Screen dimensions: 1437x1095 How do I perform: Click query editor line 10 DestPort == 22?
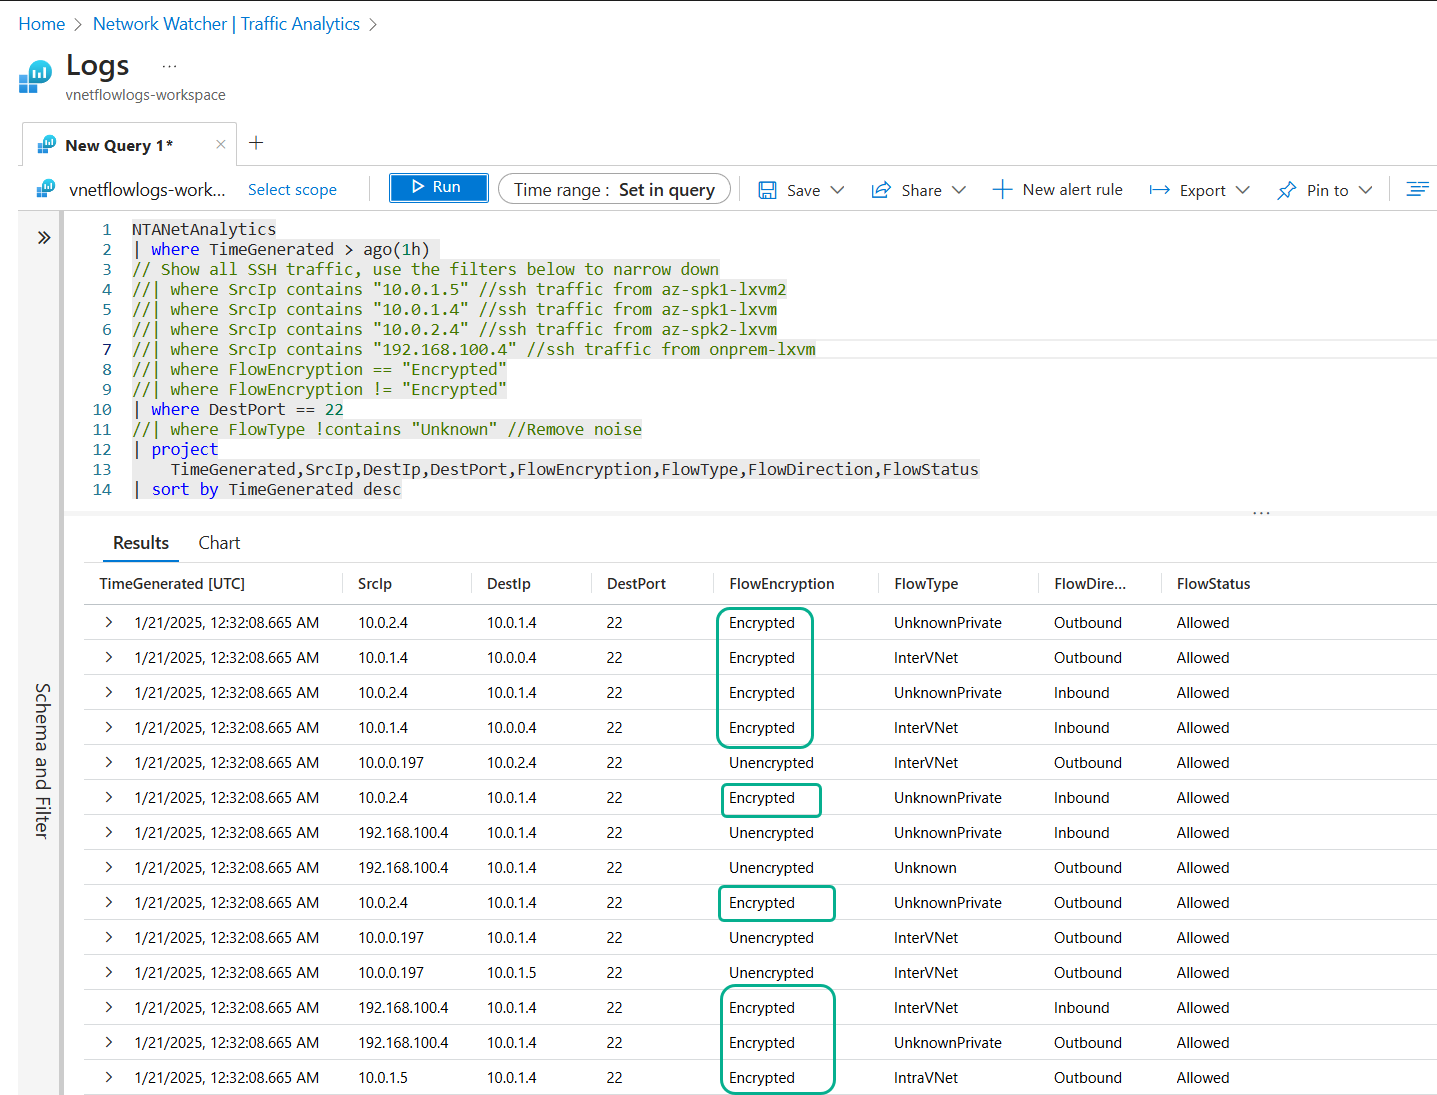[x=238, y=409]
